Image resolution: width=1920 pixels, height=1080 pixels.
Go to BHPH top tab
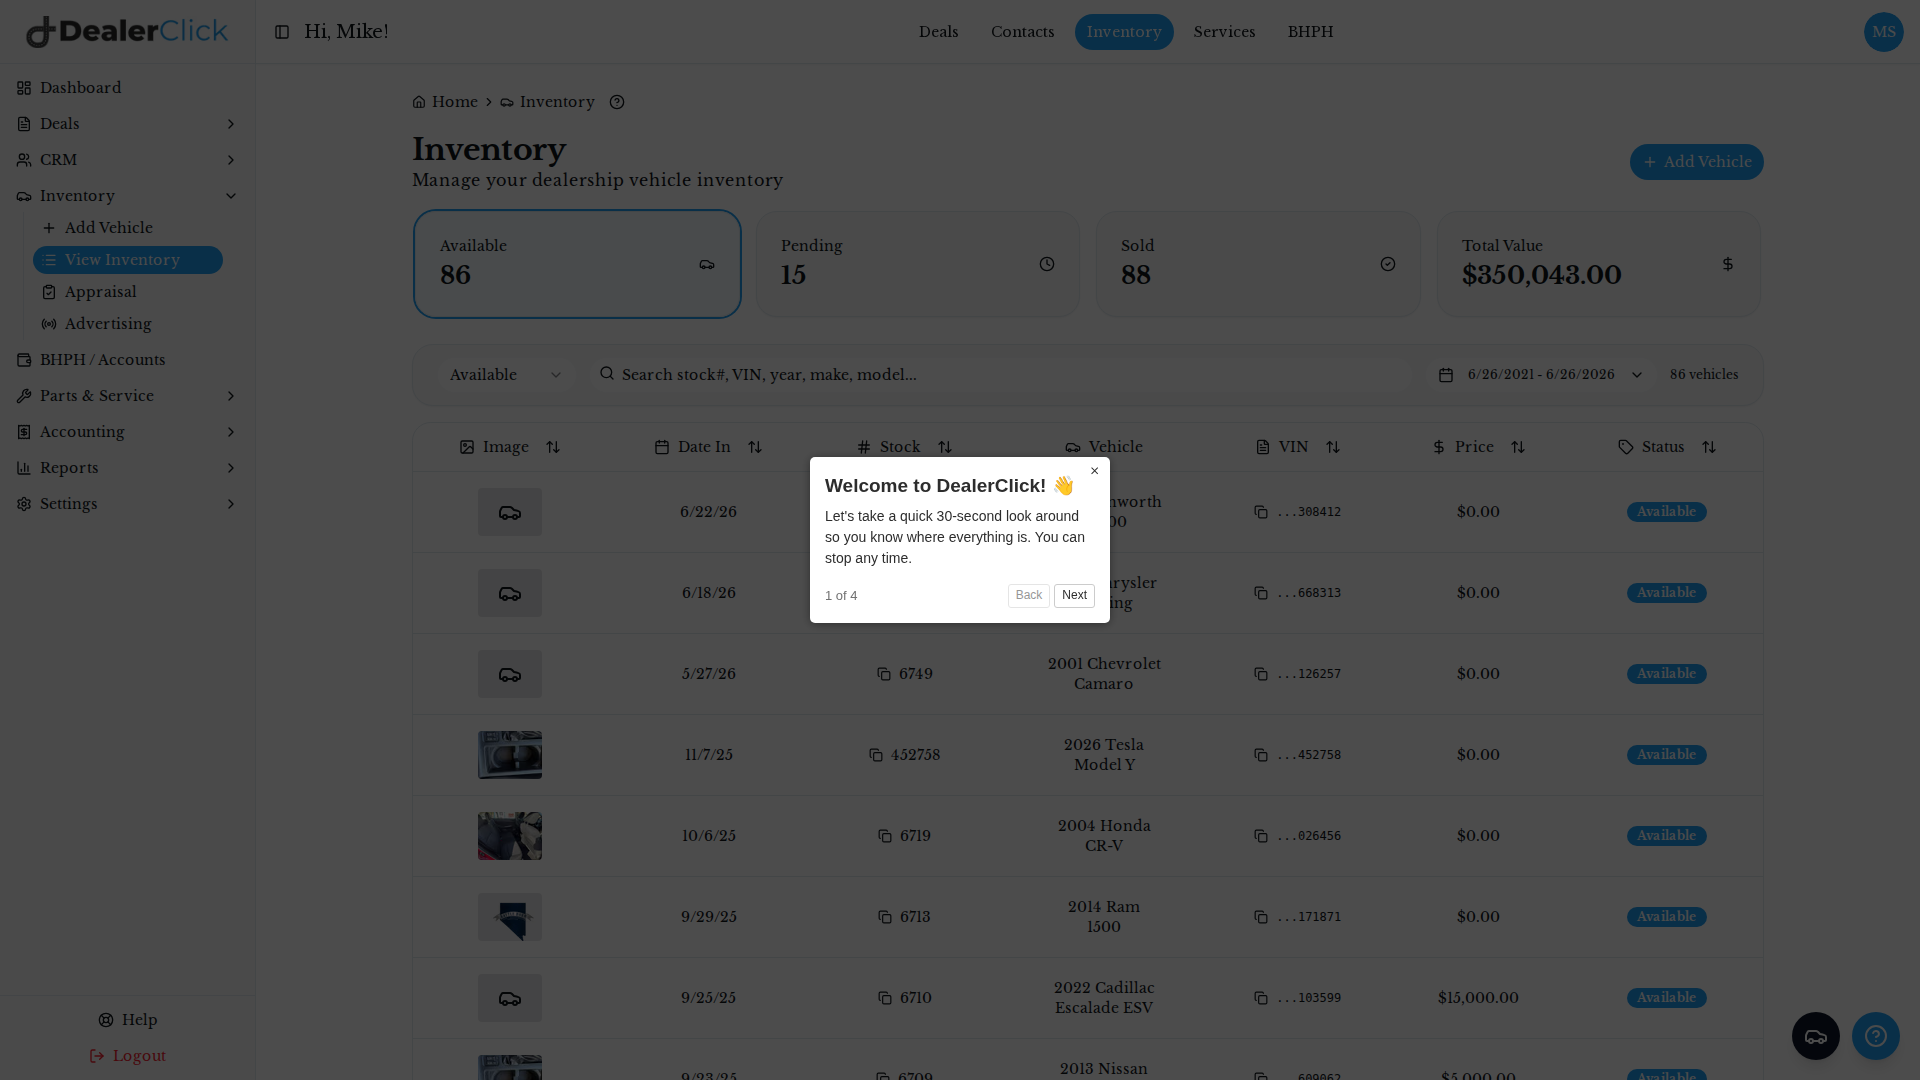(x=1310, y=32)
